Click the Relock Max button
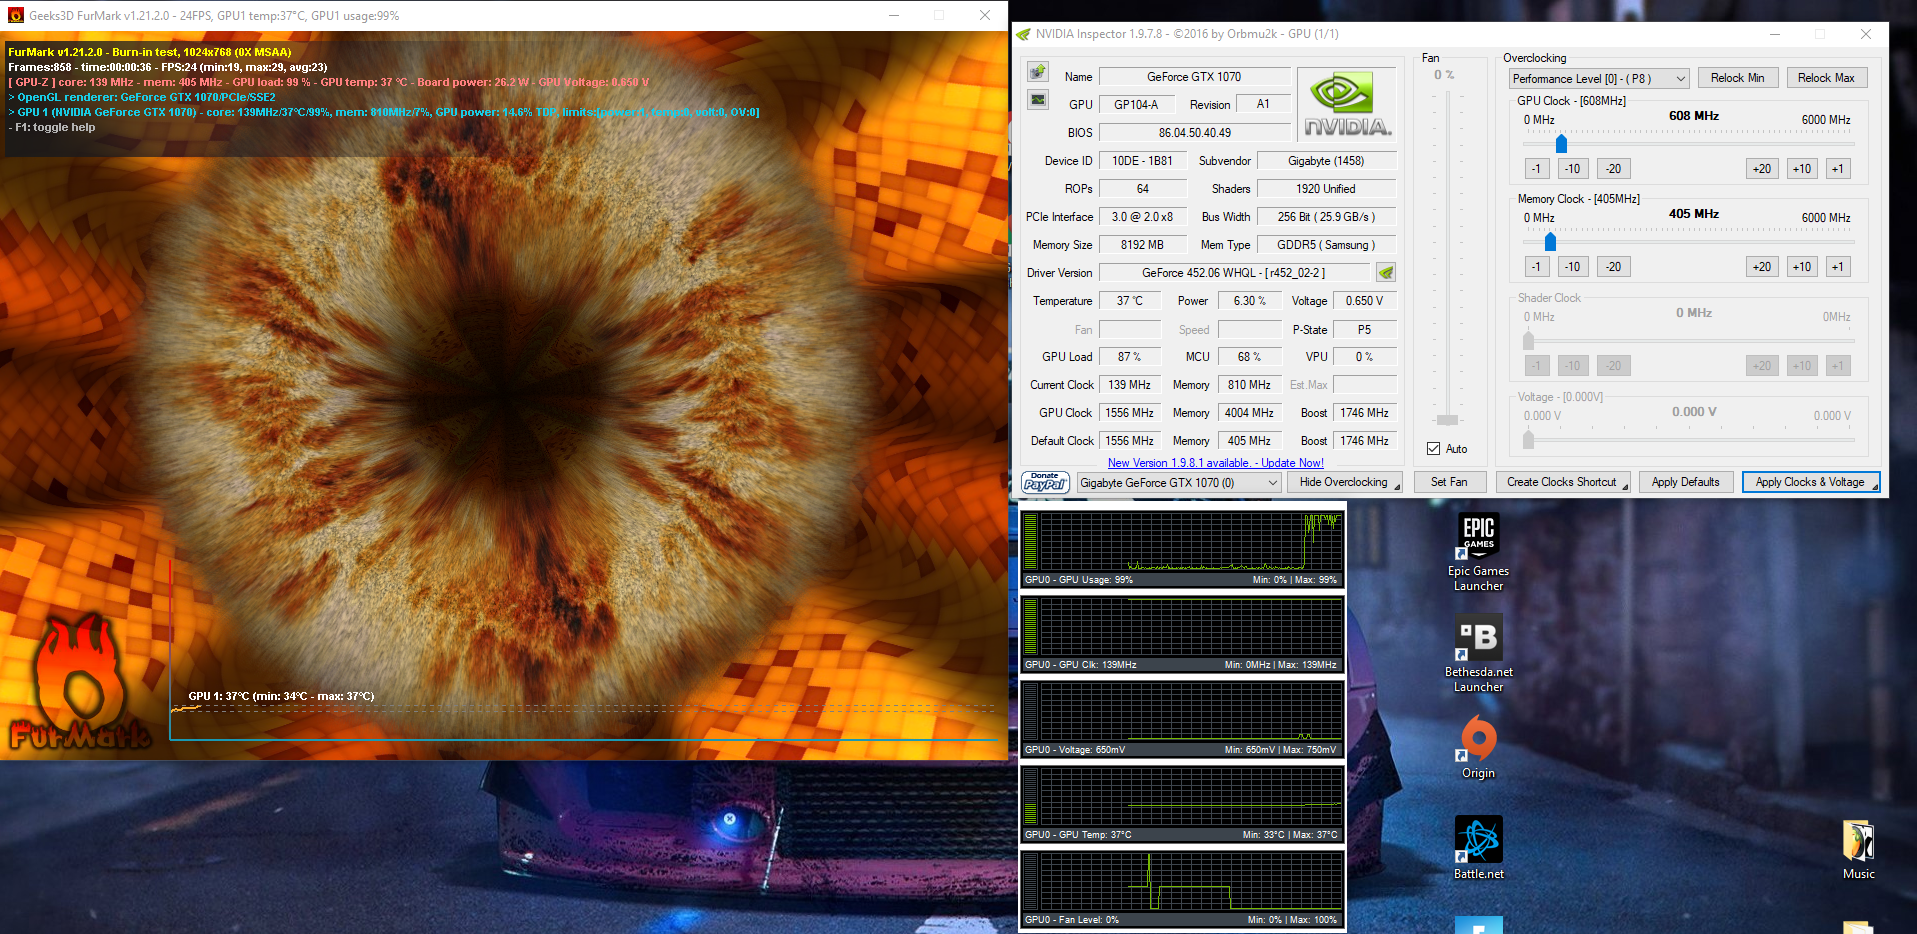 1826,78
